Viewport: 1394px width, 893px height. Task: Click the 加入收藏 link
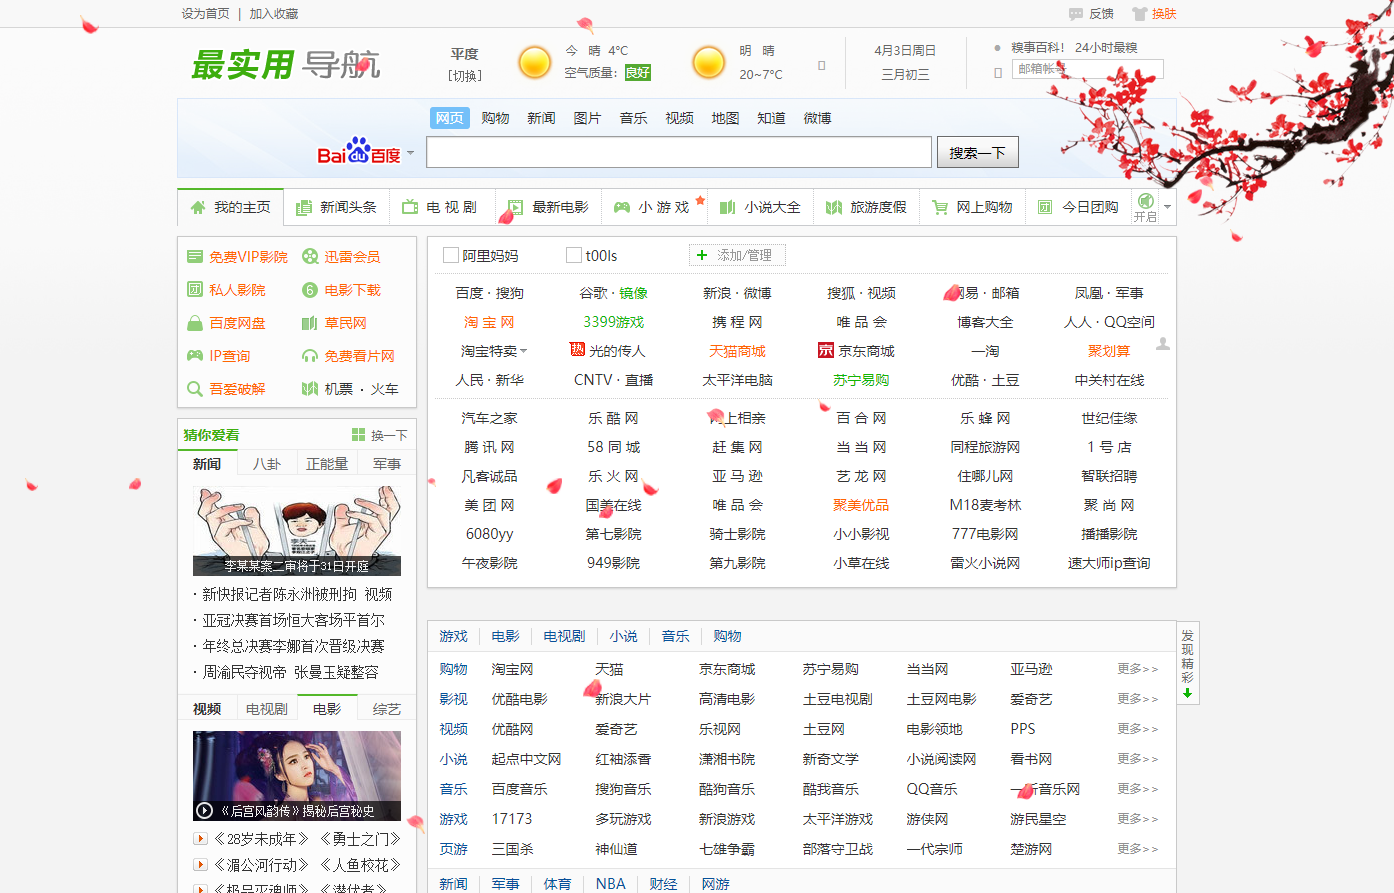[274, 14]
